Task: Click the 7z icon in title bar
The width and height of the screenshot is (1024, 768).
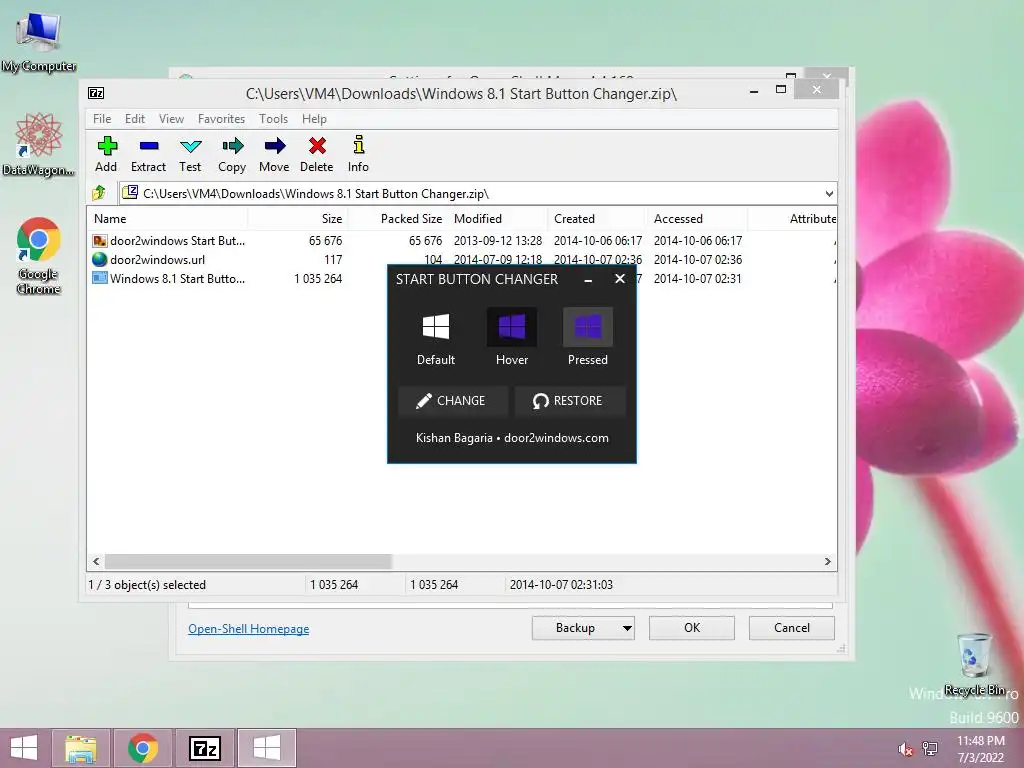Action: (96, 93)
